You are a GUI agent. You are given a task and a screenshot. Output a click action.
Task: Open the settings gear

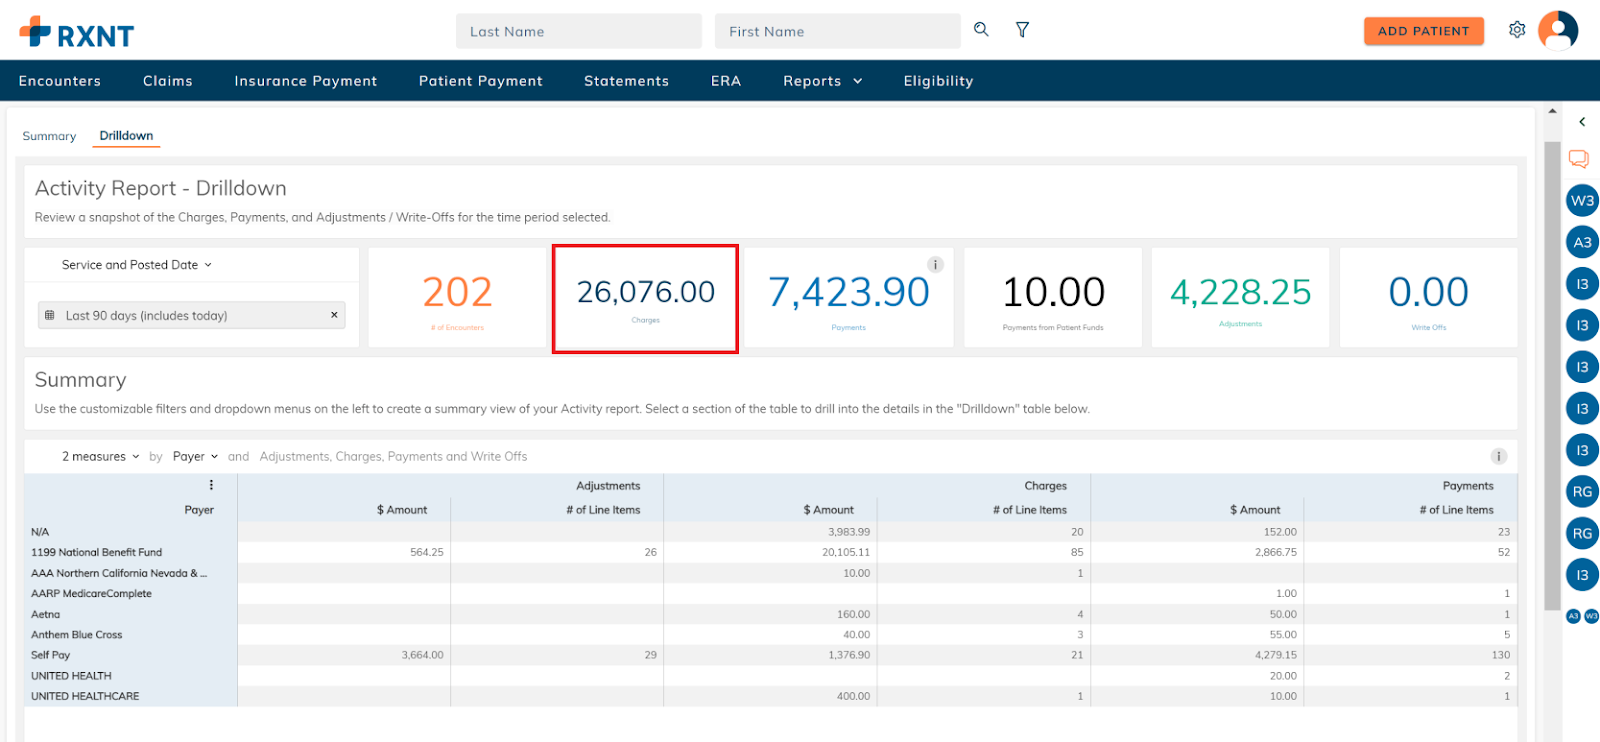1517,30
